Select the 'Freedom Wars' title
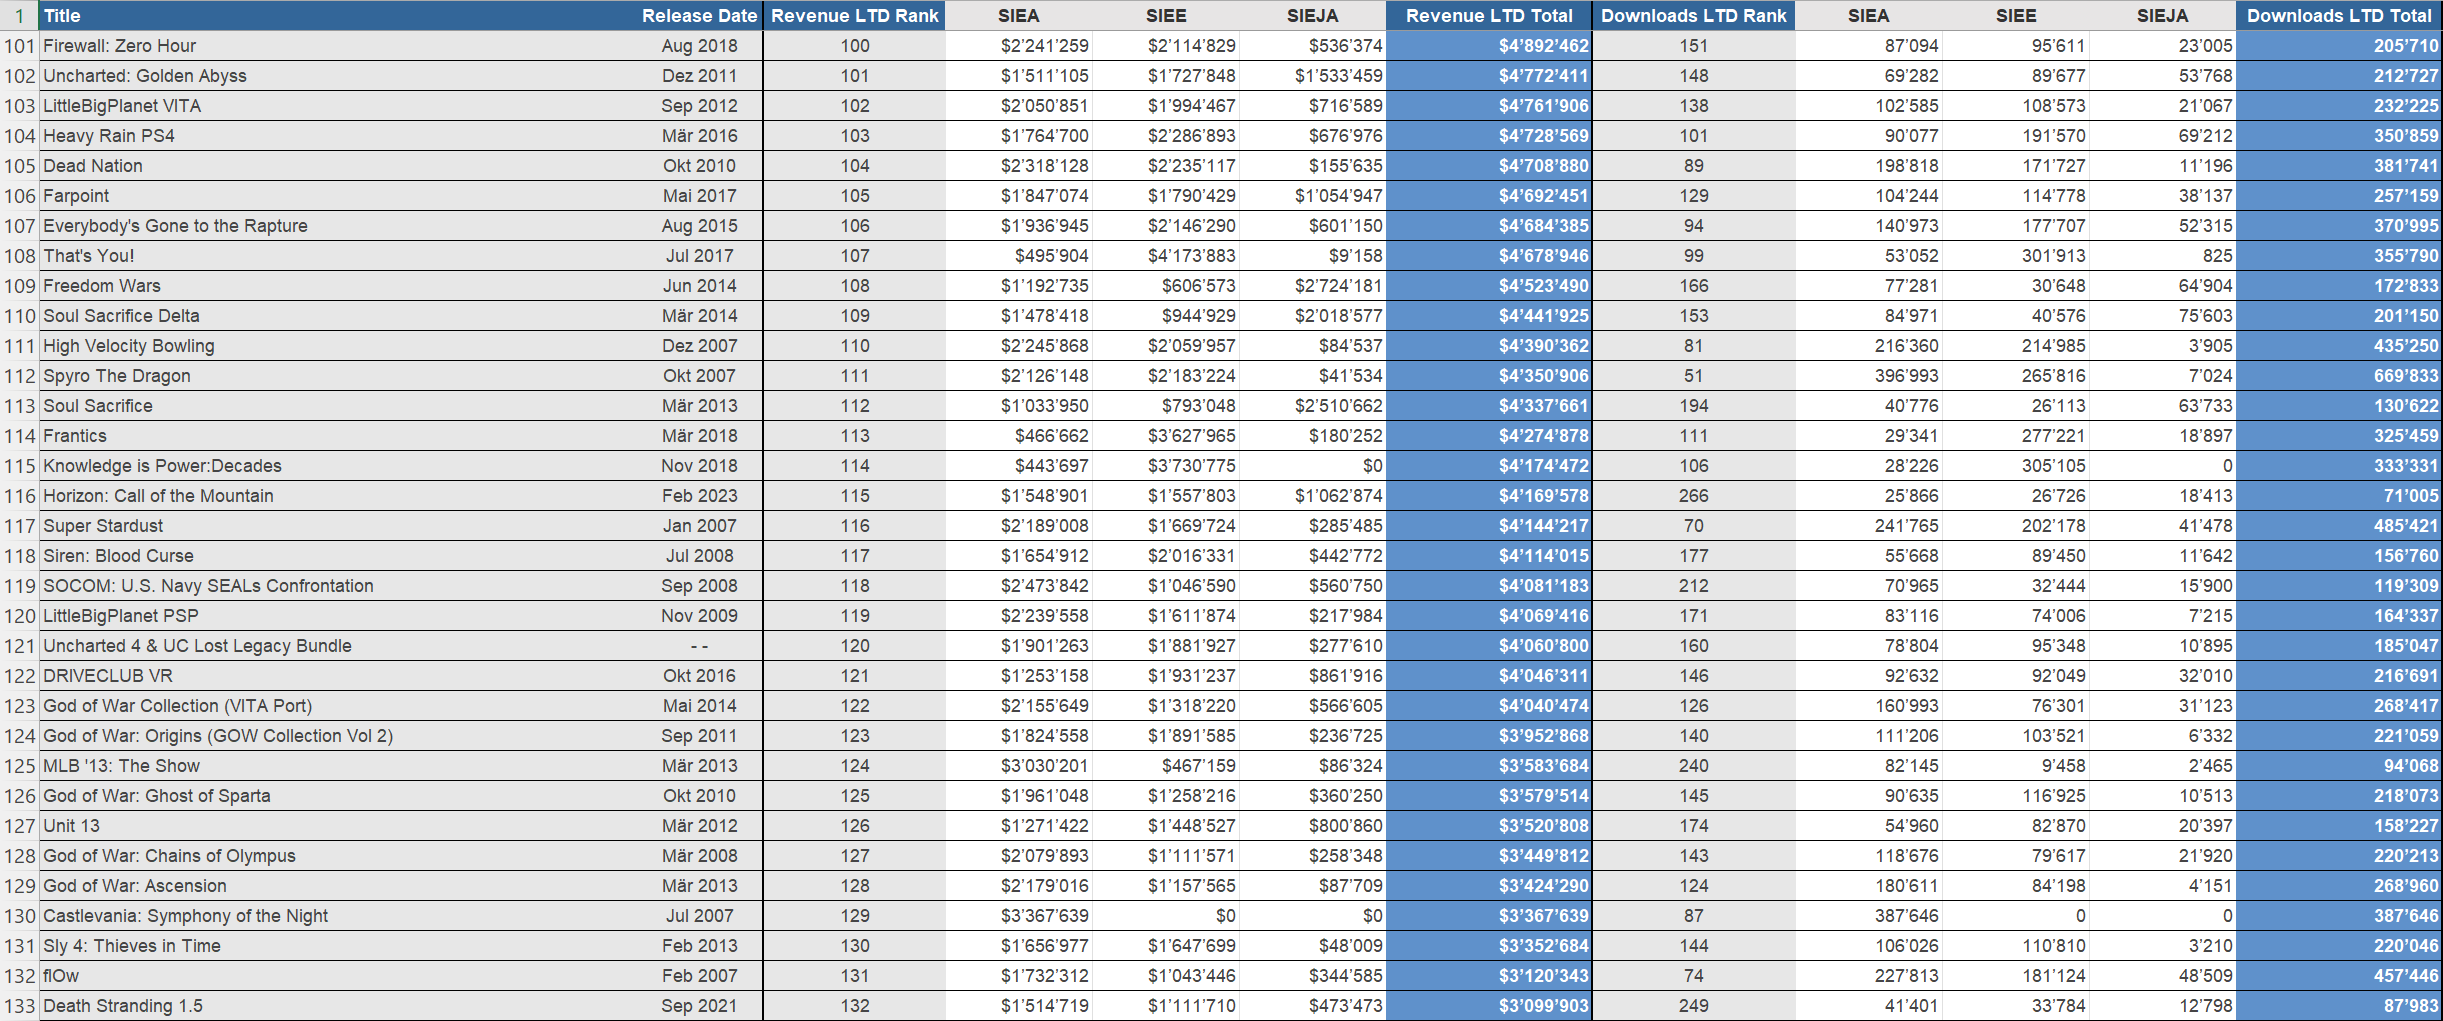The width and height of the screenshot is (2443, 1021). 338,286
